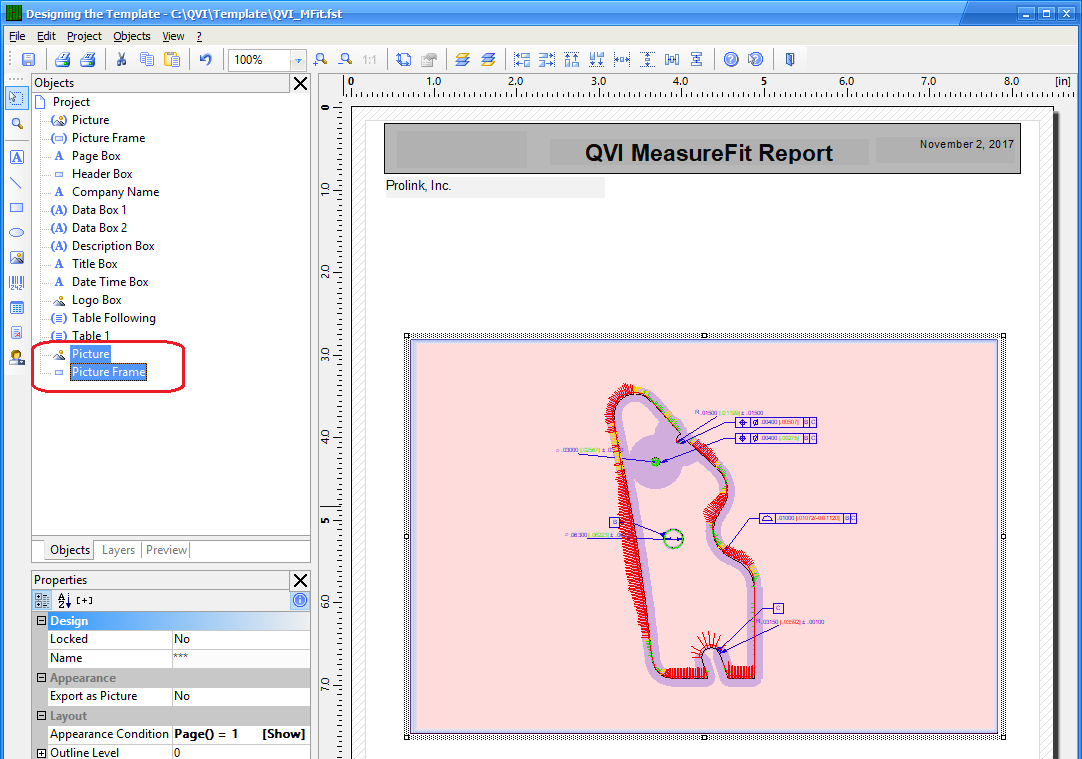The height and width of the screenshot is (759, 1082).
Task: Select Table Following tree item
Action: 114,318
